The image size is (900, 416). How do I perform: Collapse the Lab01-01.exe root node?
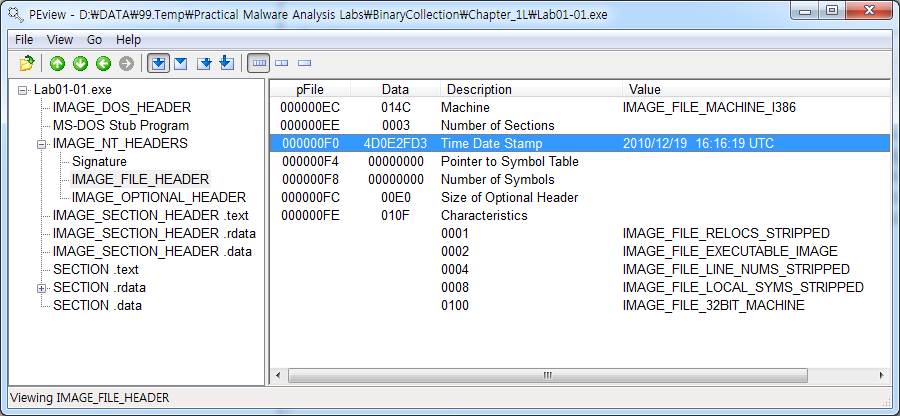[22, 90]
